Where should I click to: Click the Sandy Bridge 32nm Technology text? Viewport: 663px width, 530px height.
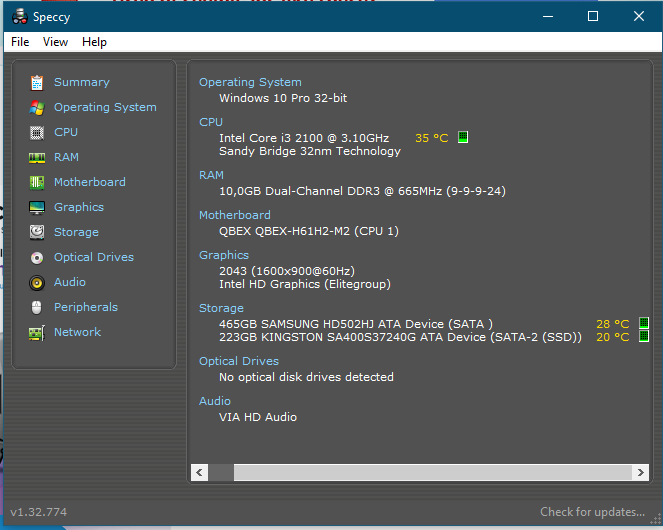[310, 151]
